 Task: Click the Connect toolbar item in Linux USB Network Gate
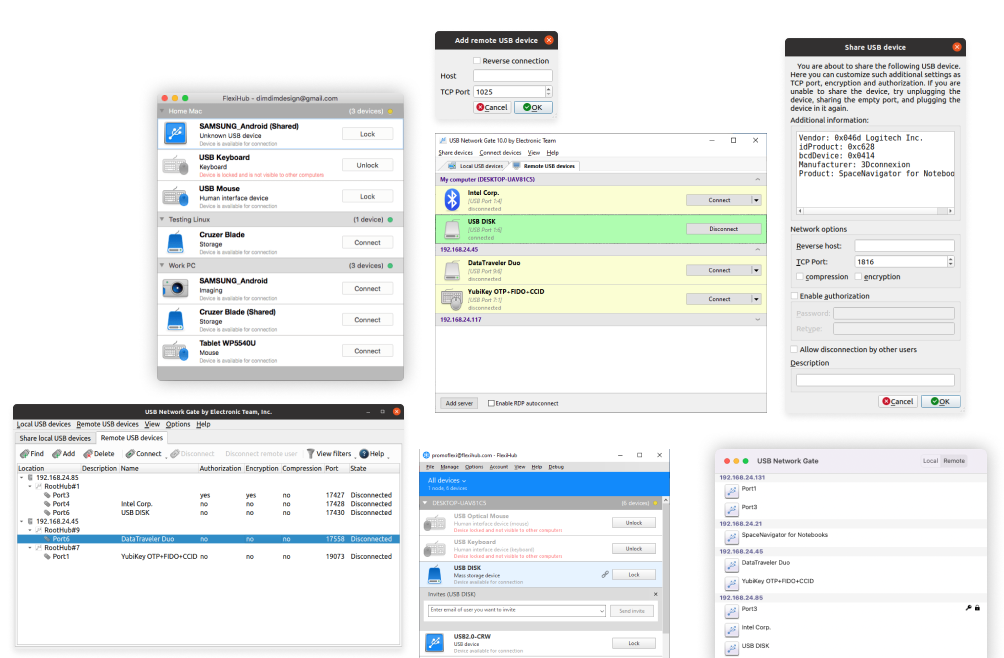[143, 454]
